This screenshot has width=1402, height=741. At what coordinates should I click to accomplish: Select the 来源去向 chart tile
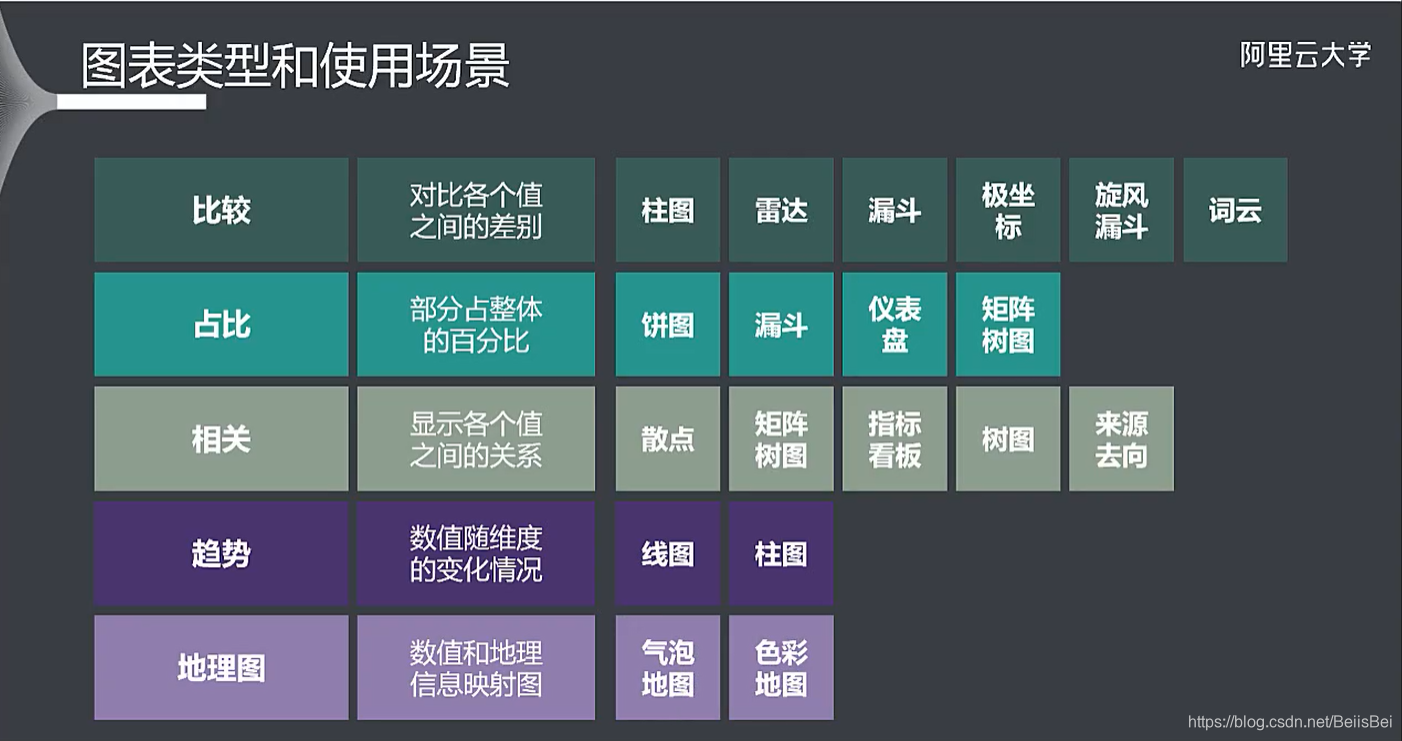(x=1121, y=438)
